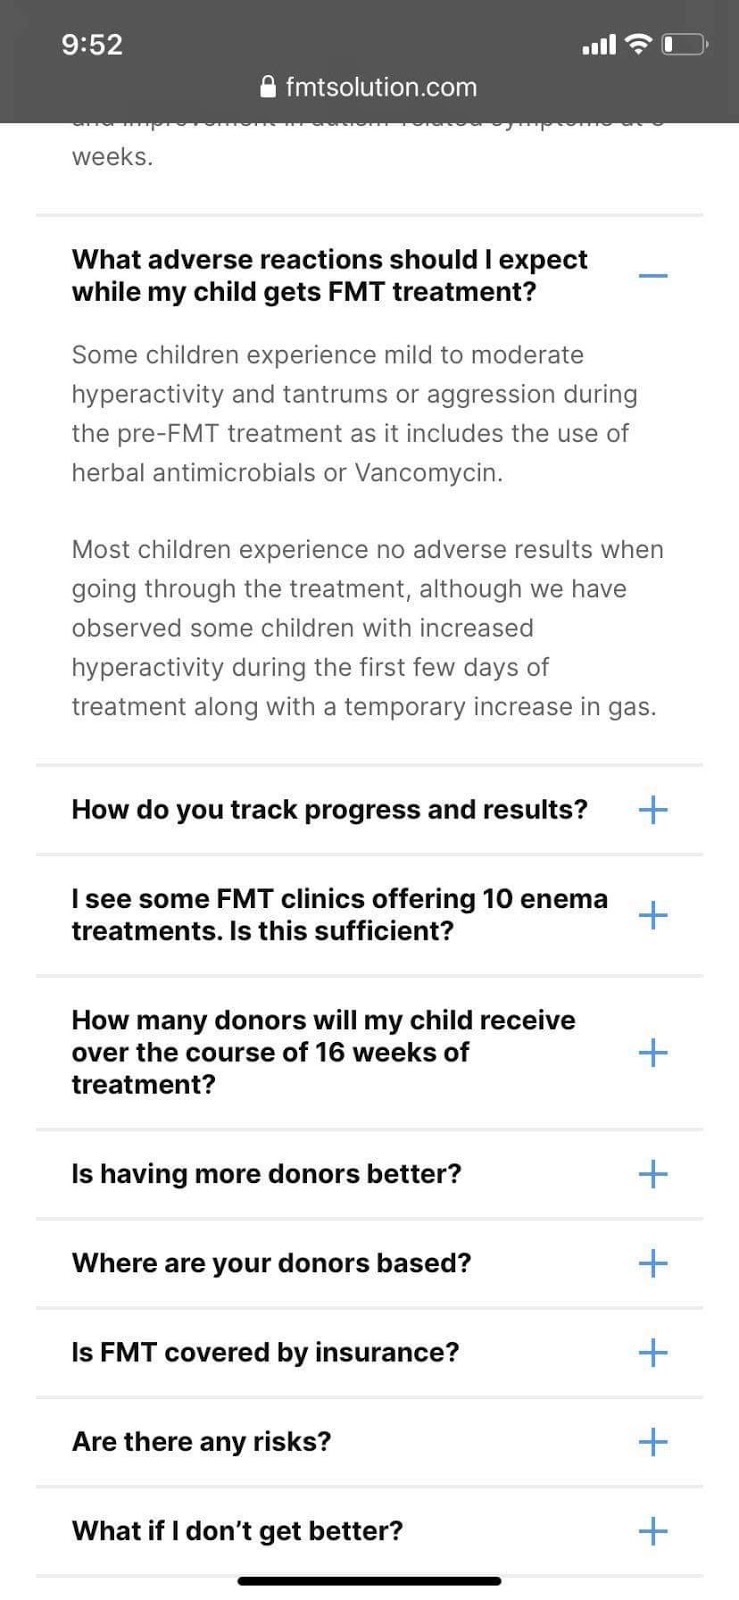Expand 'What if I don't get better?' plus icon
Viewport: 739px width, 1600px height.
(653, 1531)
